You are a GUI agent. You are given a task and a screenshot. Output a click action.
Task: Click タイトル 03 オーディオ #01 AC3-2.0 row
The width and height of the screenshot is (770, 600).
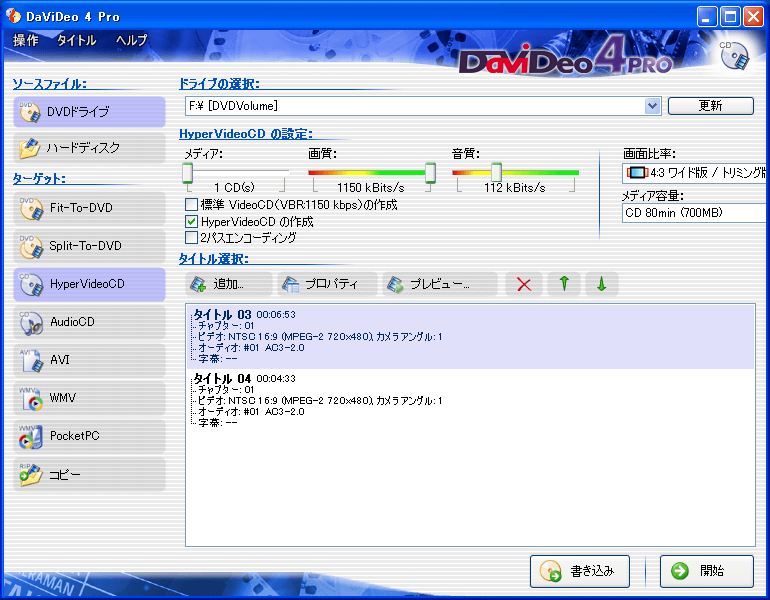(250, 348)
